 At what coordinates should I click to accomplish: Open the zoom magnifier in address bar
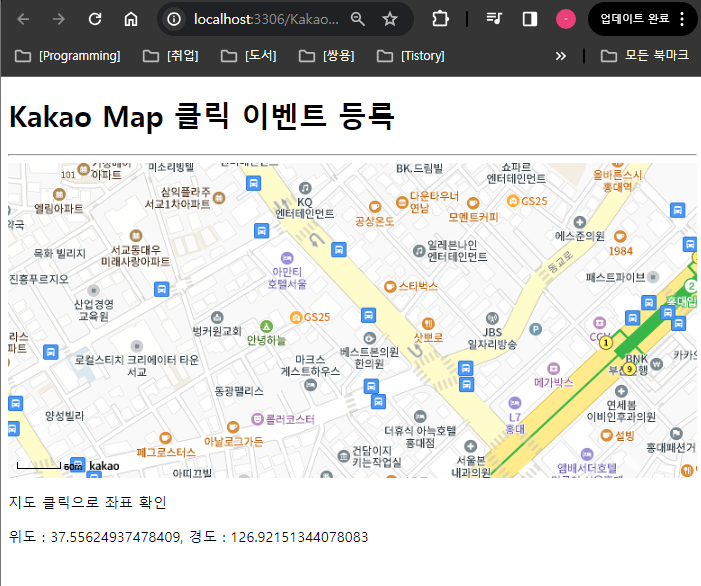(358, 19)
